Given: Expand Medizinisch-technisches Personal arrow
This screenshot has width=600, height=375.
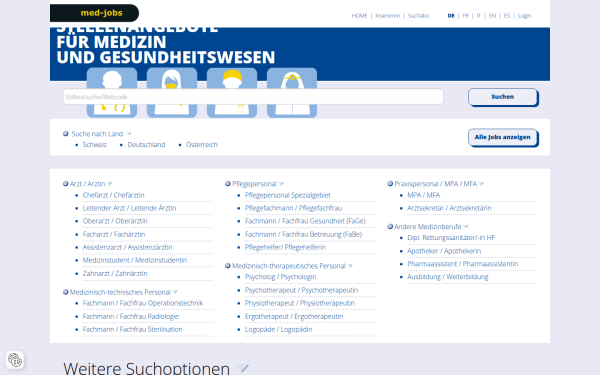Looking at the screenshot, I should (x=175, y=292).
